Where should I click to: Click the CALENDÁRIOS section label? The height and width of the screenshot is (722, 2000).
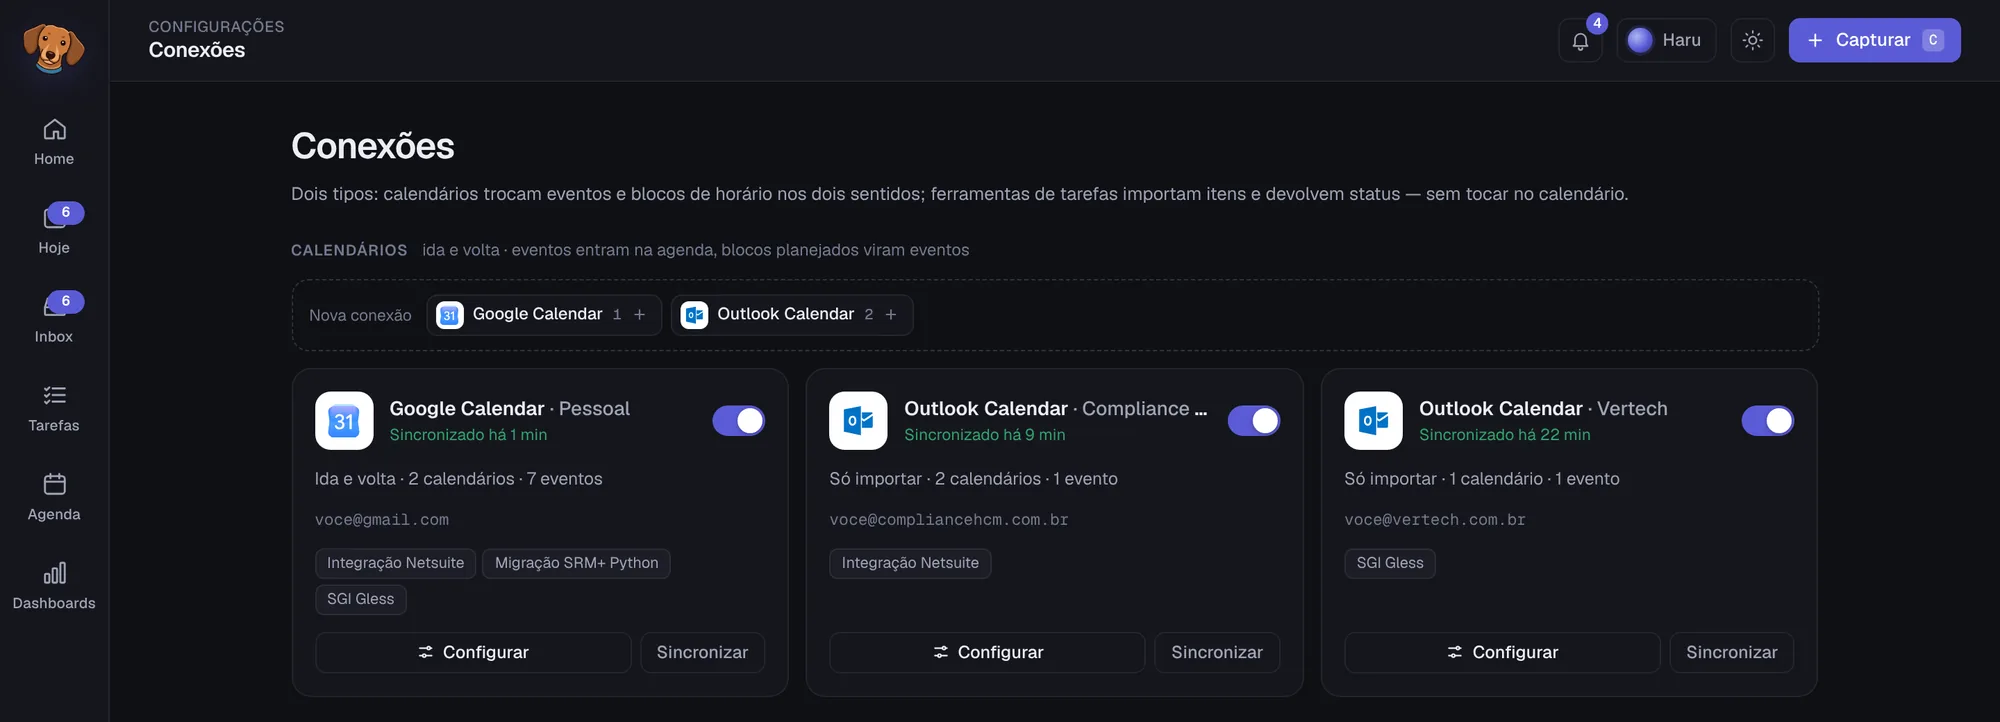[x=349, y=250]
